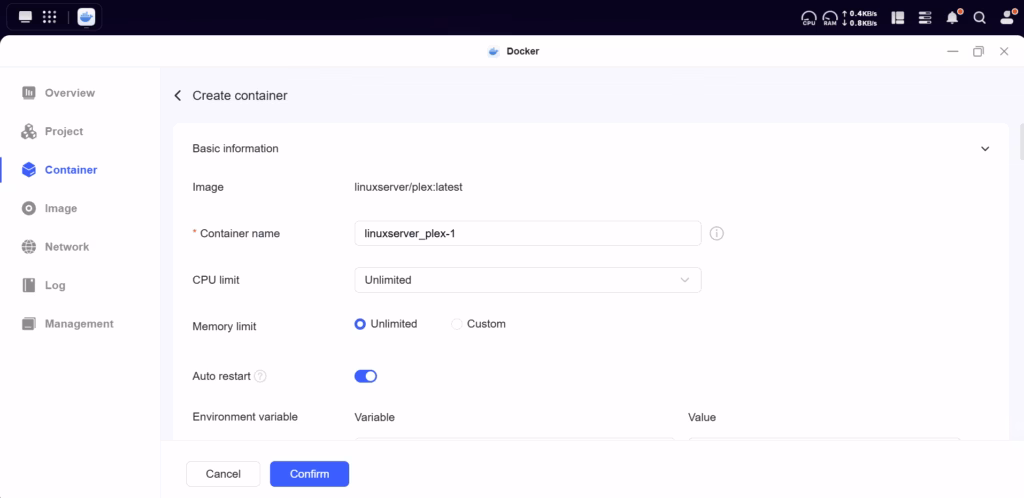Click the Docker whale icon in taskbar
This screenshot has height=498, width=1024.
(87, 17)
